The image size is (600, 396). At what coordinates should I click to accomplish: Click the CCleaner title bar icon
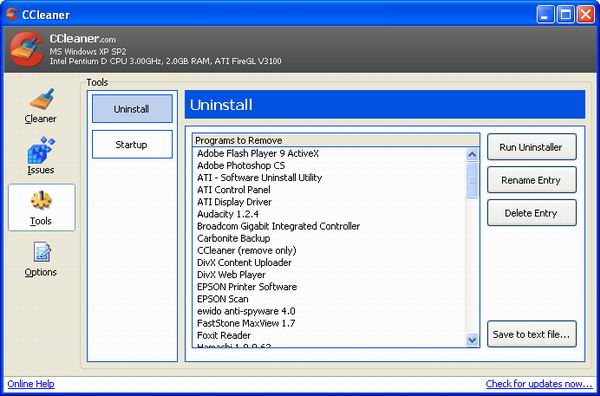[x=12, y=14]
